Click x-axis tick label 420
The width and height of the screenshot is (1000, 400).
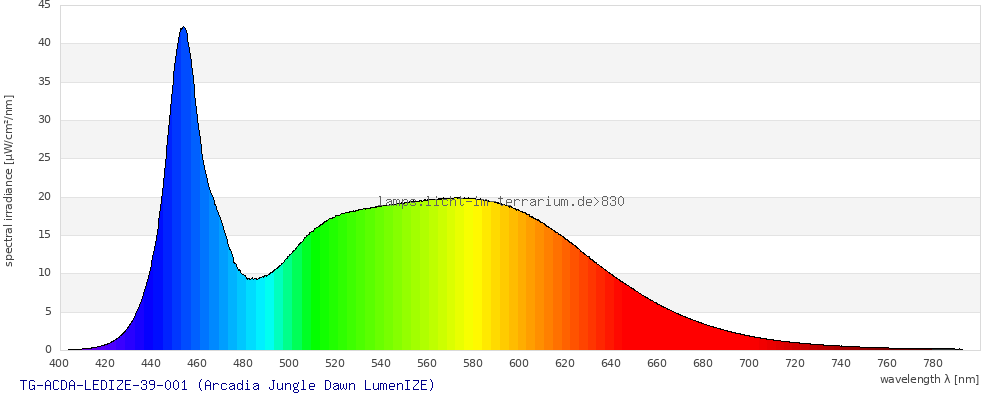click(105, 364)
